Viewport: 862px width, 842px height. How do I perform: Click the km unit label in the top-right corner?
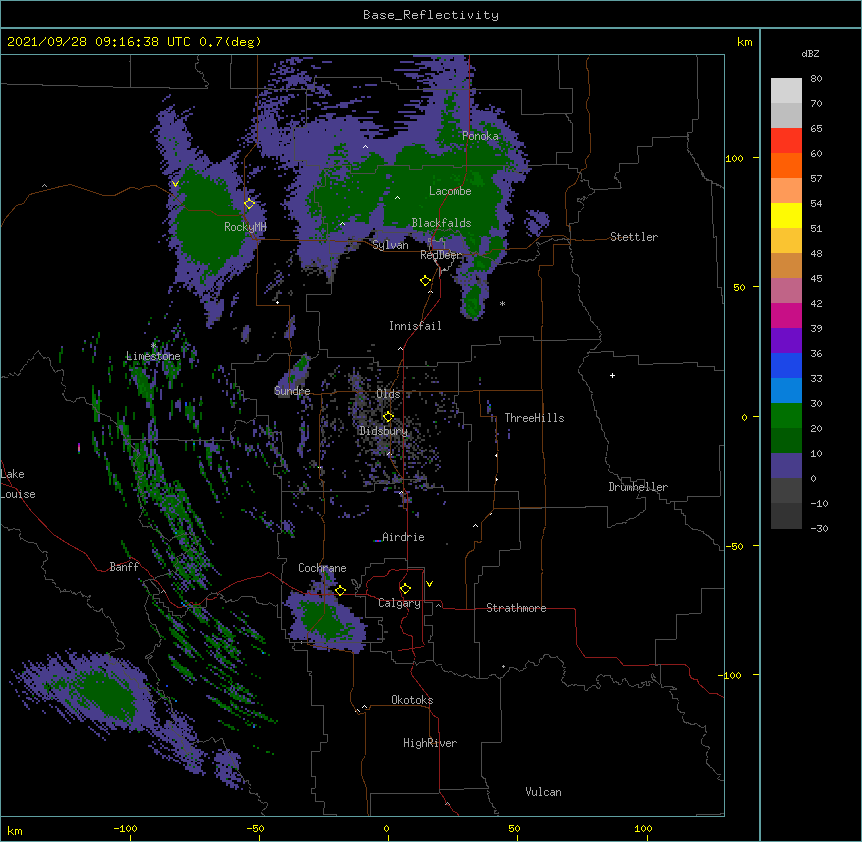744,42
